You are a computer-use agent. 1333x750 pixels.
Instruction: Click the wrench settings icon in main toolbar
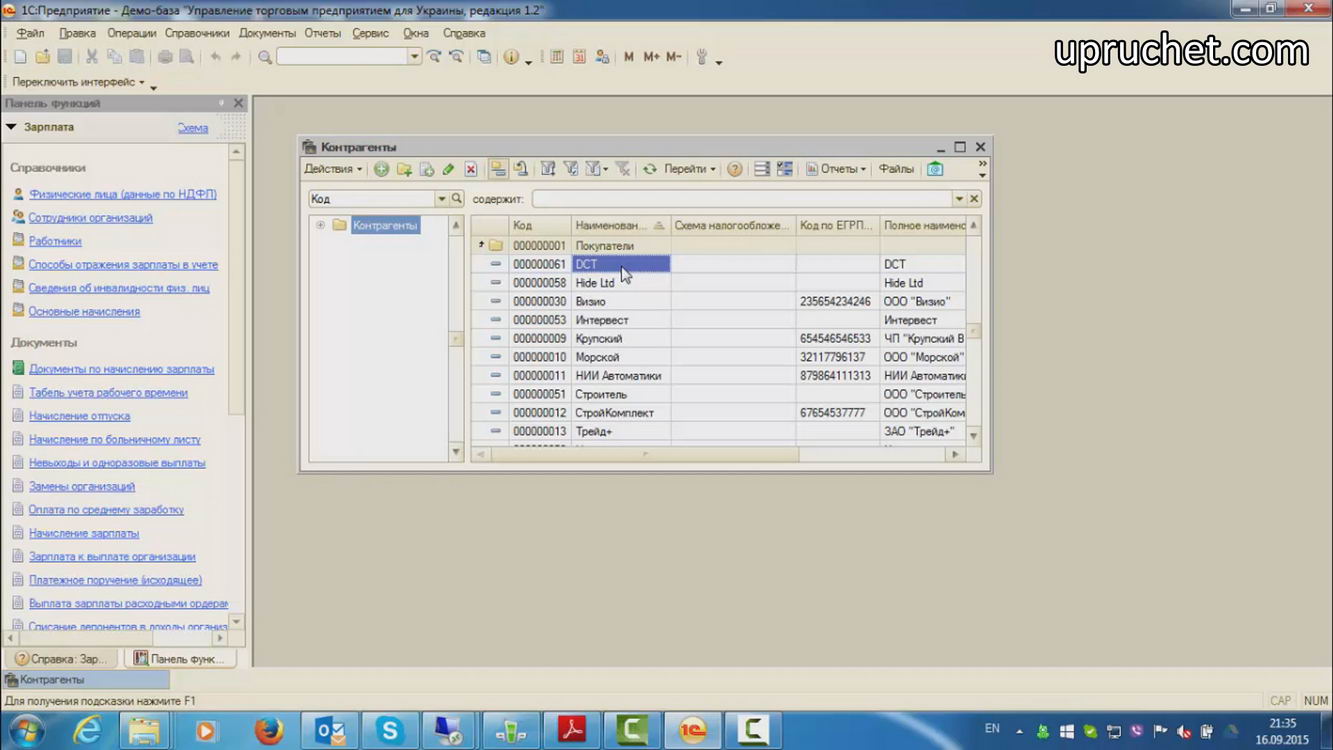[x=702, y=57]
